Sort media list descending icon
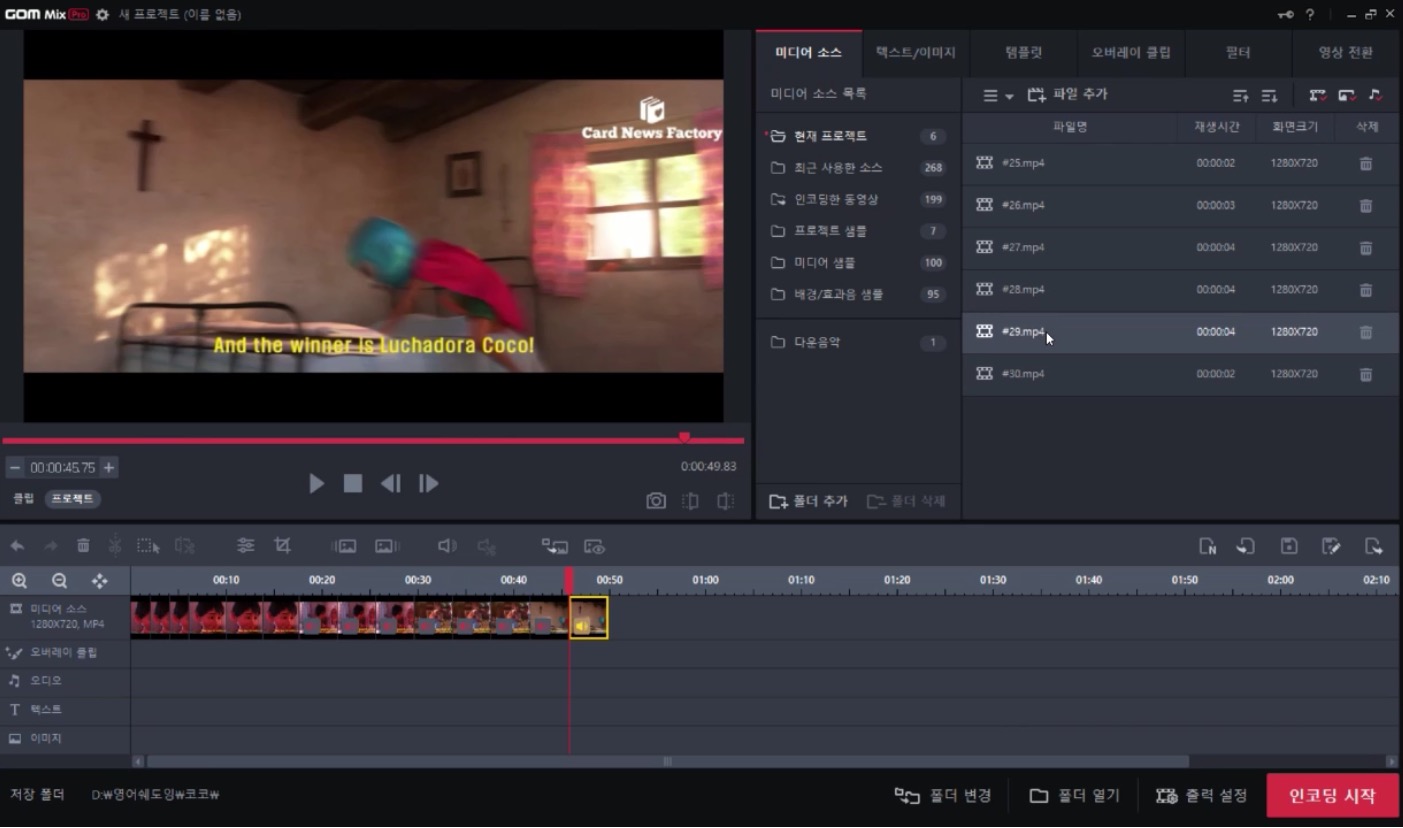The image size is (1403, 828). [x=1269, y=96]
